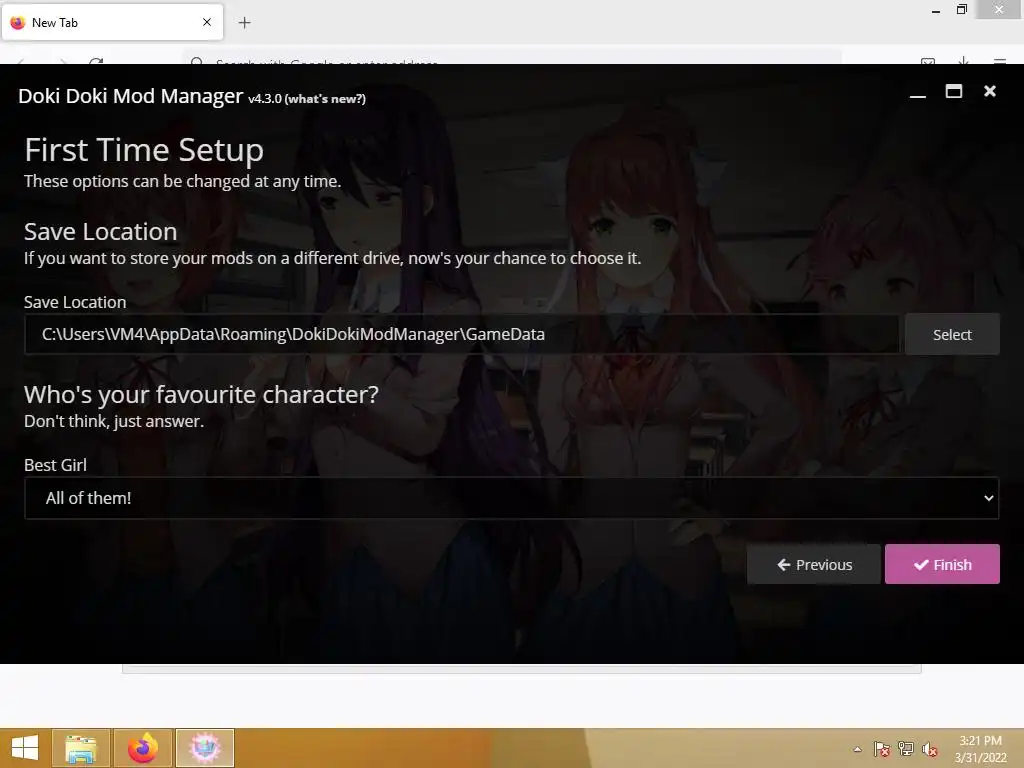Close the New Tab browser tab
This screenshot has height=768, width=1024.
tap(207, 22)
